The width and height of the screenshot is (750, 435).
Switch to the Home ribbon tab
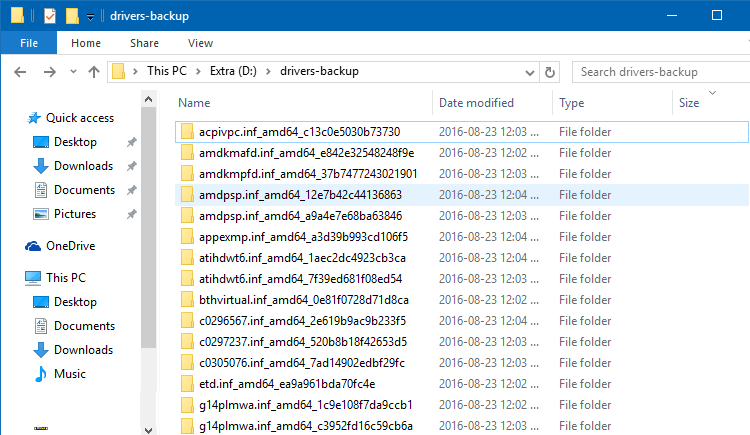click(x=86, y=43)
